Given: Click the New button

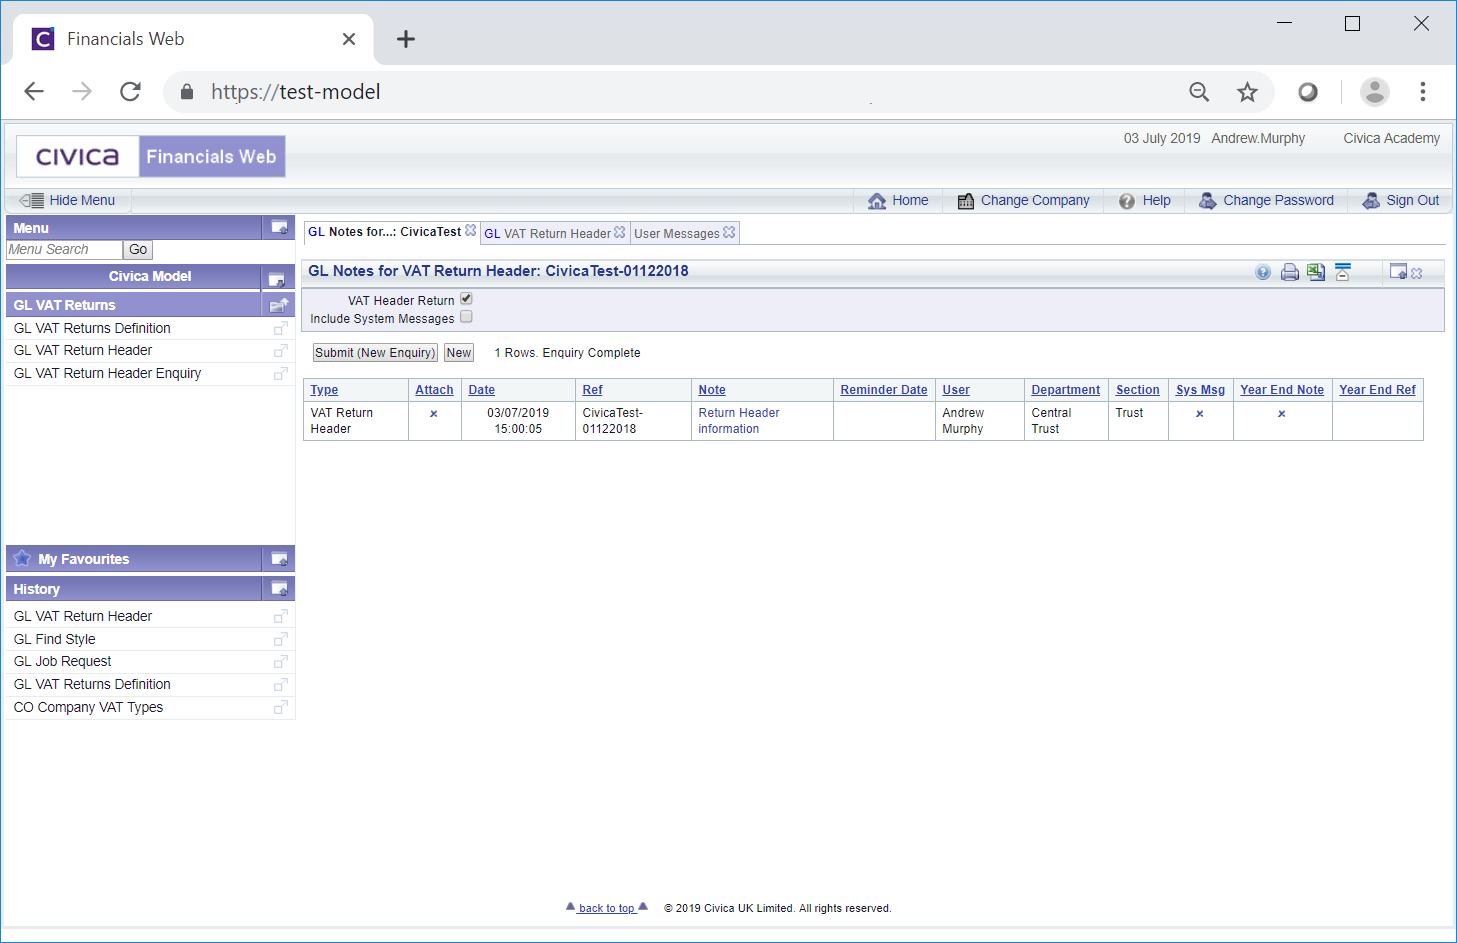Looking at the screenshot, I should pos(459,353).
